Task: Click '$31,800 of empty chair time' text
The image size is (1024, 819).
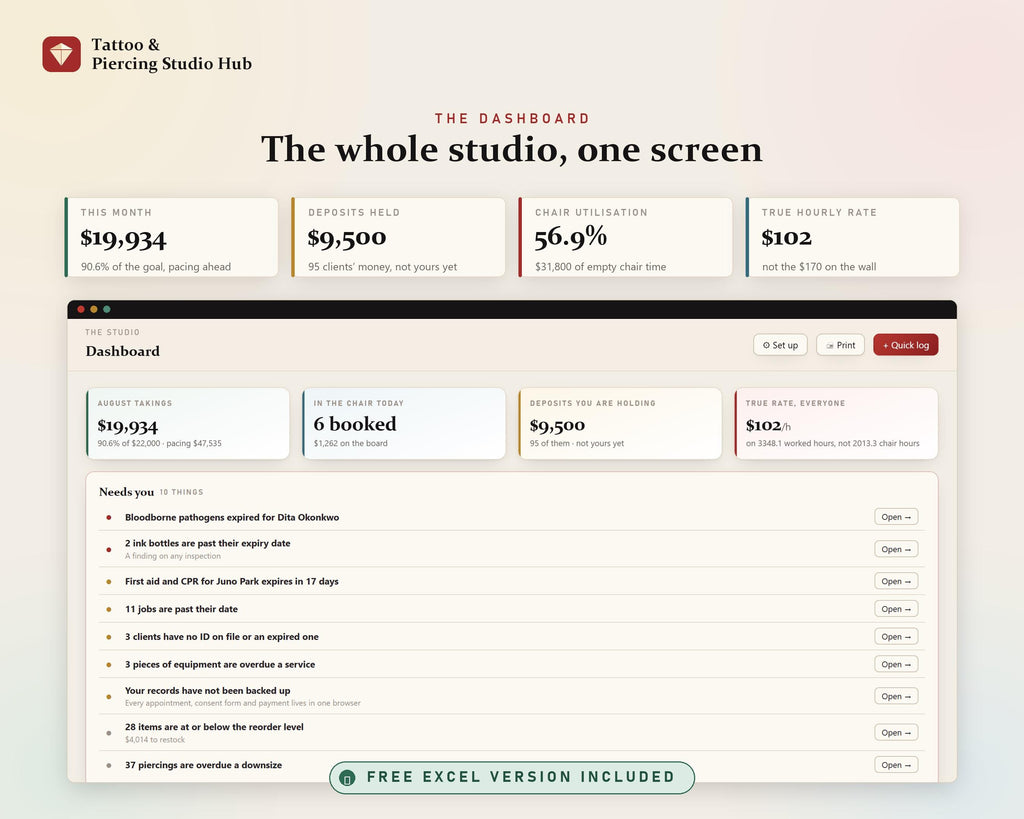Action: 601,266
